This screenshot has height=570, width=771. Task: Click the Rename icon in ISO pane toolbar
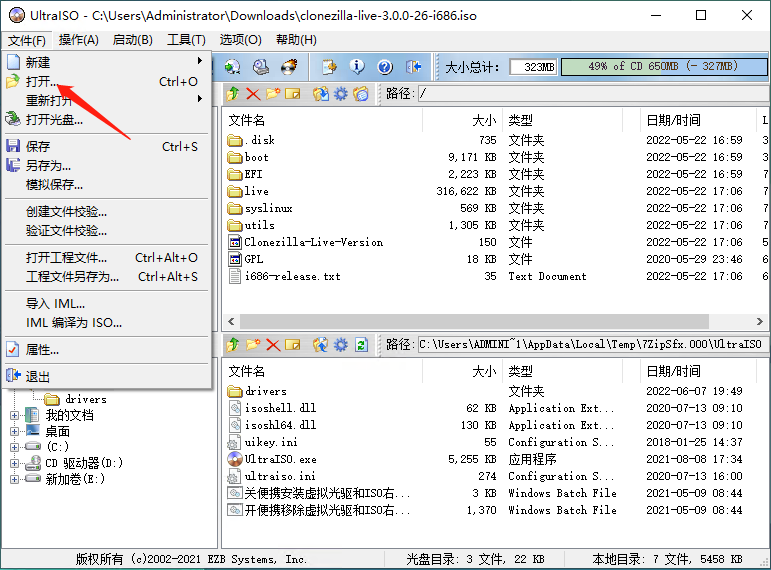point(293,93)
